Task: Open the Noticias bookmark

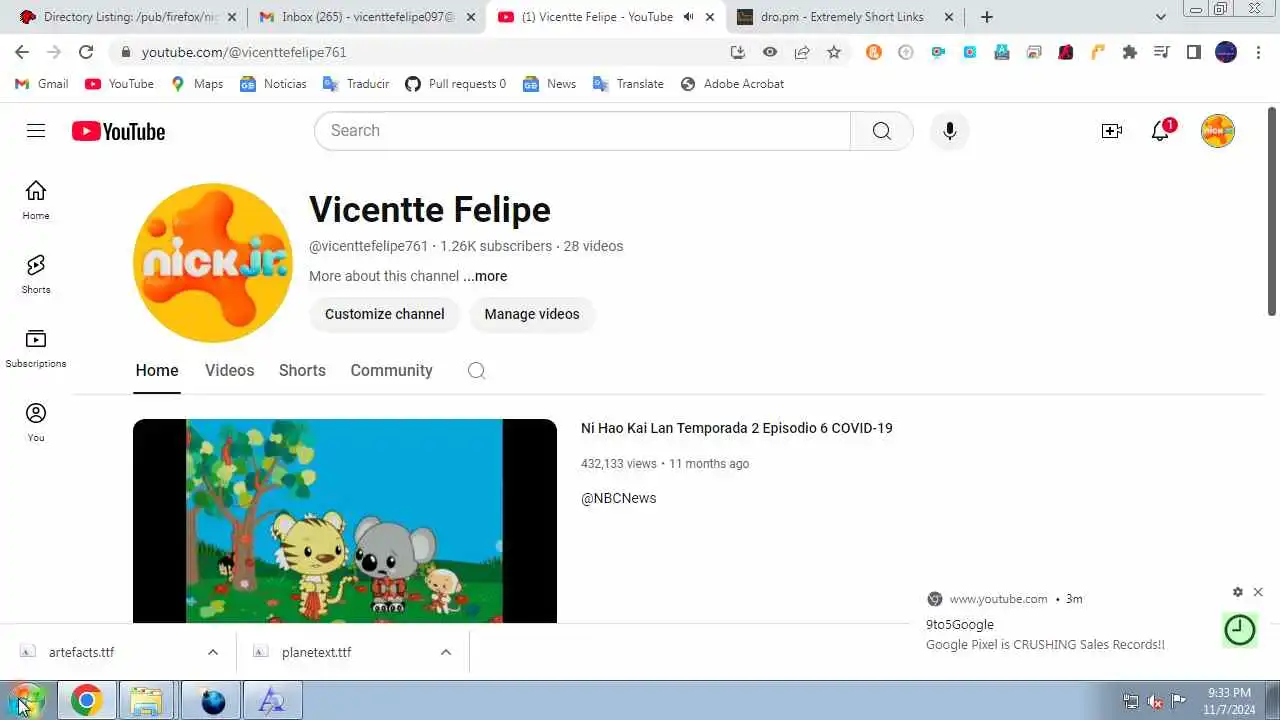Action: coord(273,84)
